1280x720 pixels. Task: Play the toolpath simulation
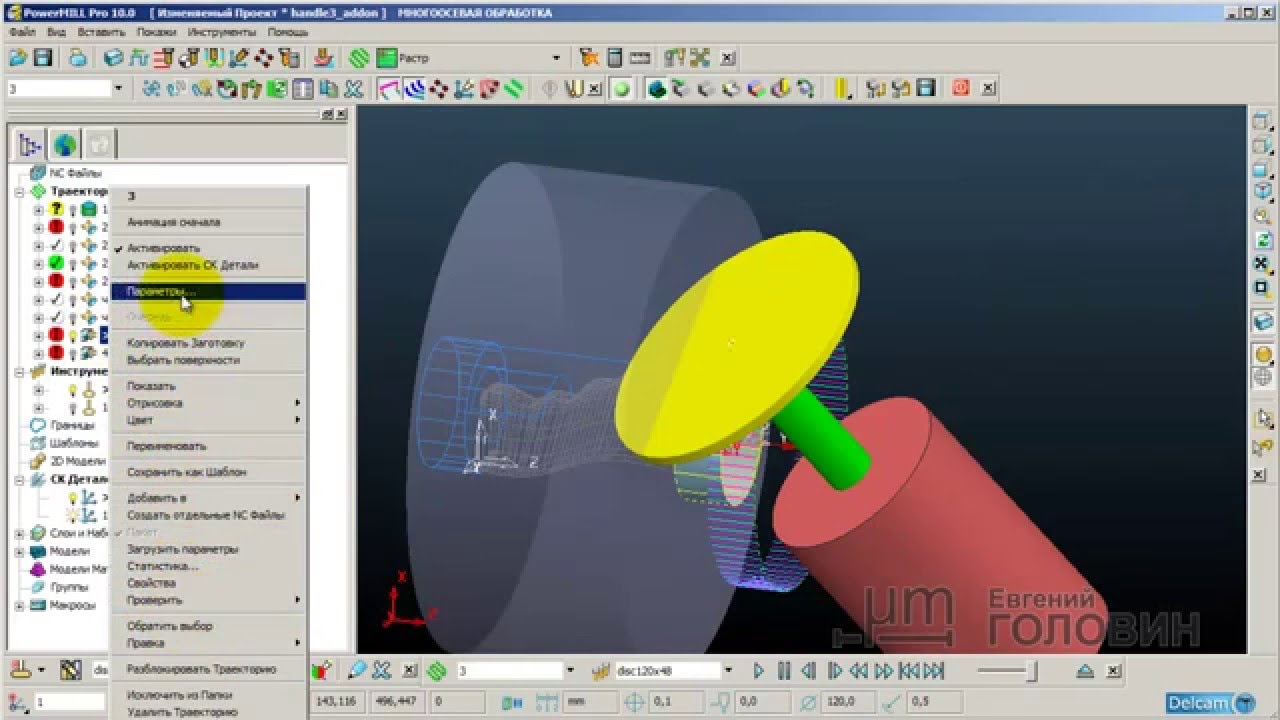tap(758, 671)
